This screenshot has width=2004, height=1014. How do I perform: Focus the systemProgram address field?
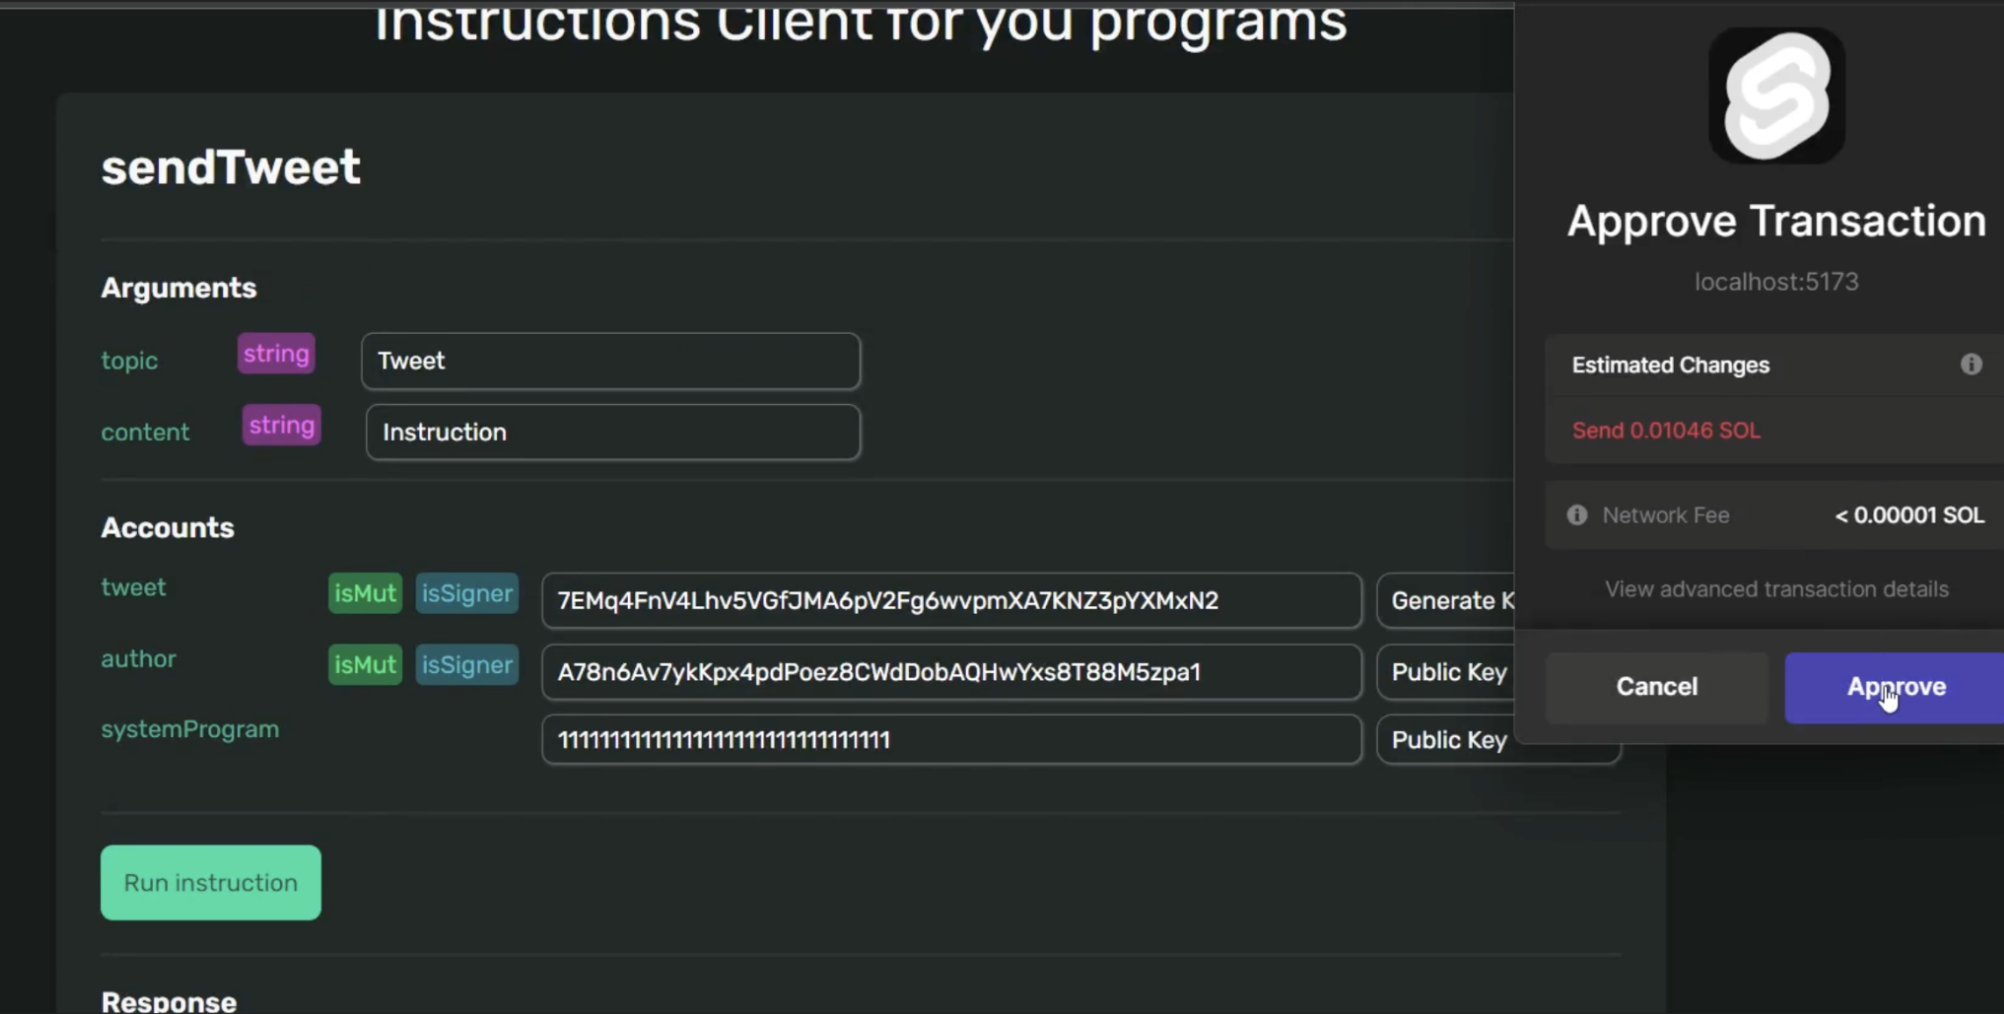[x=951, y=740]
